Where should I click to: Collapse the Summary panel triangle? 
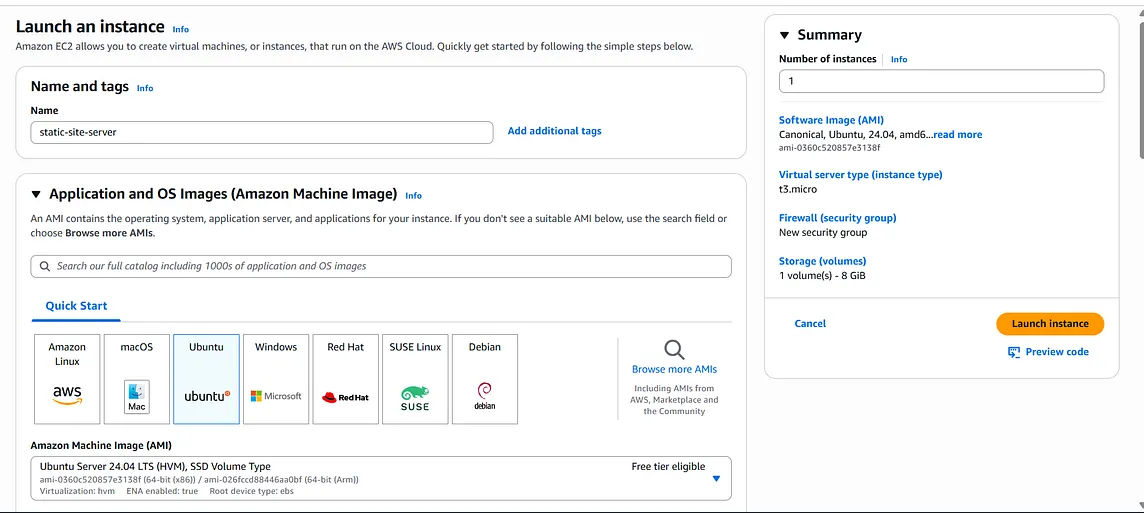point(784,36)
